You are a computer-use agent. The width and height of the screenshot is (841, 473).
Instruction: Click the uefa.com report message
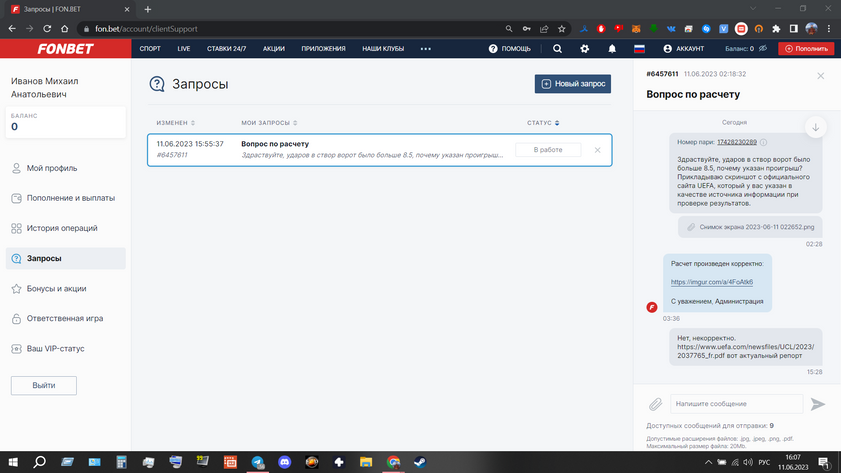(x=746, y=347)
